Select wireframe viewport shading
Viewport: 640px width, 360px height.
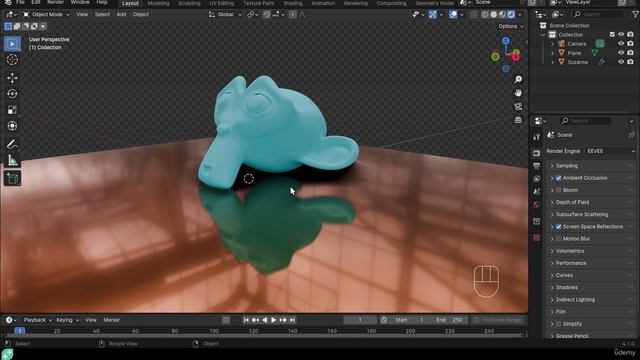pos(484,14)
